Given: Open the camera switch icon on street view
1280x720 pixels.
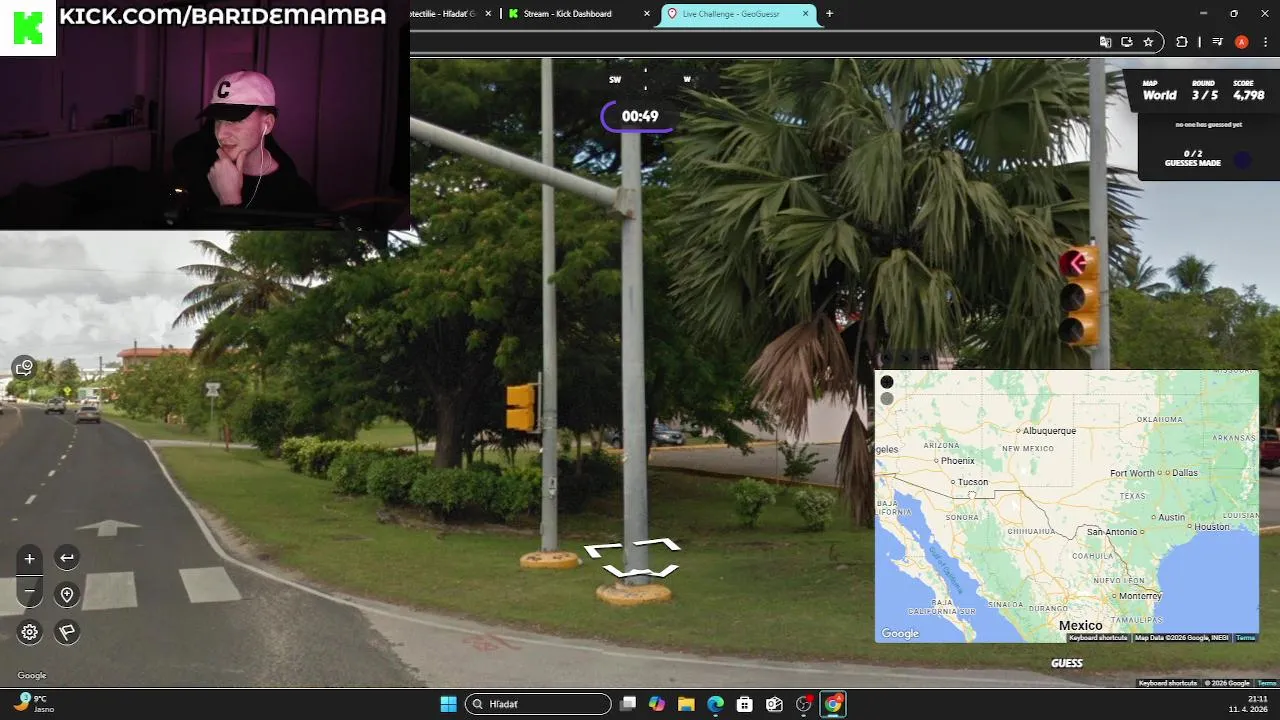Looking at the screenshot, I should (x=24, y=367).
